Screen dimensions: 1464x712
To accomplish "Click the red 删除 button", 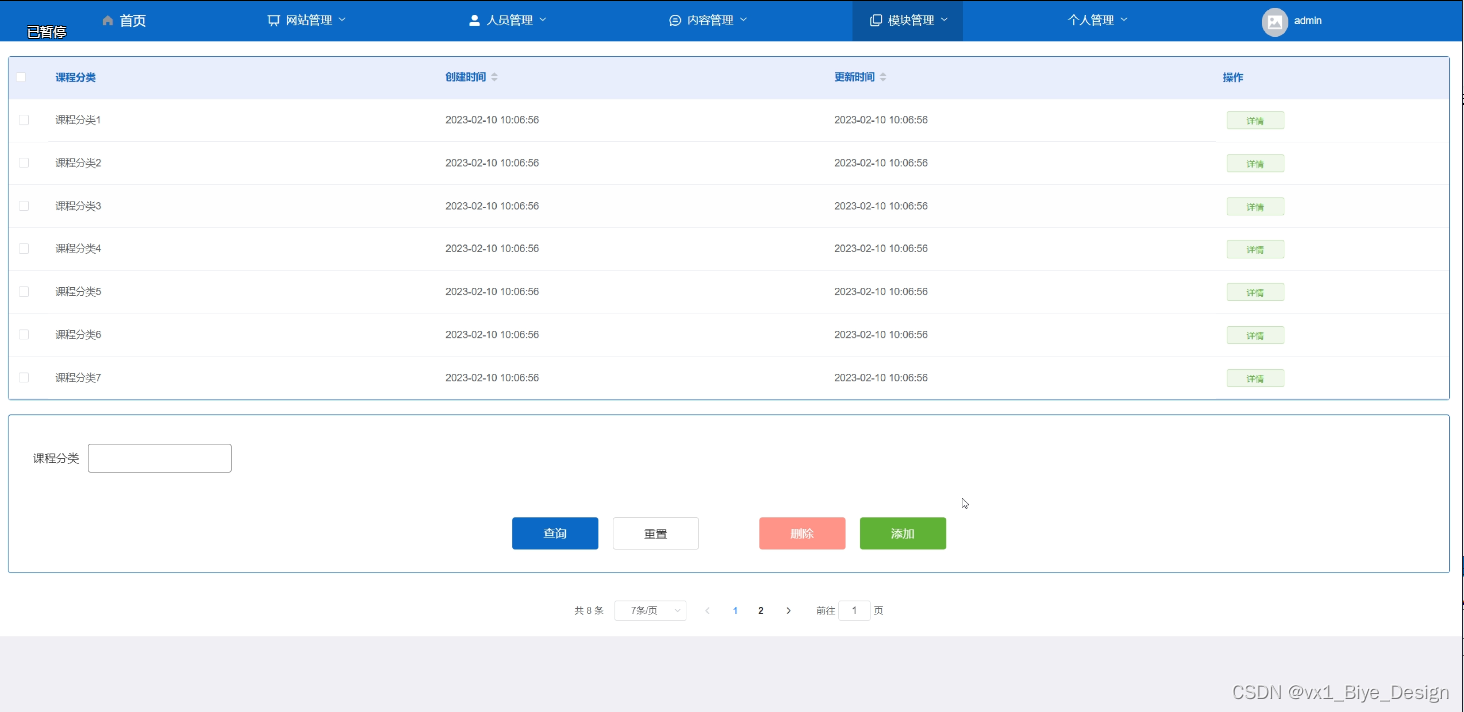I will pos(802,533).
